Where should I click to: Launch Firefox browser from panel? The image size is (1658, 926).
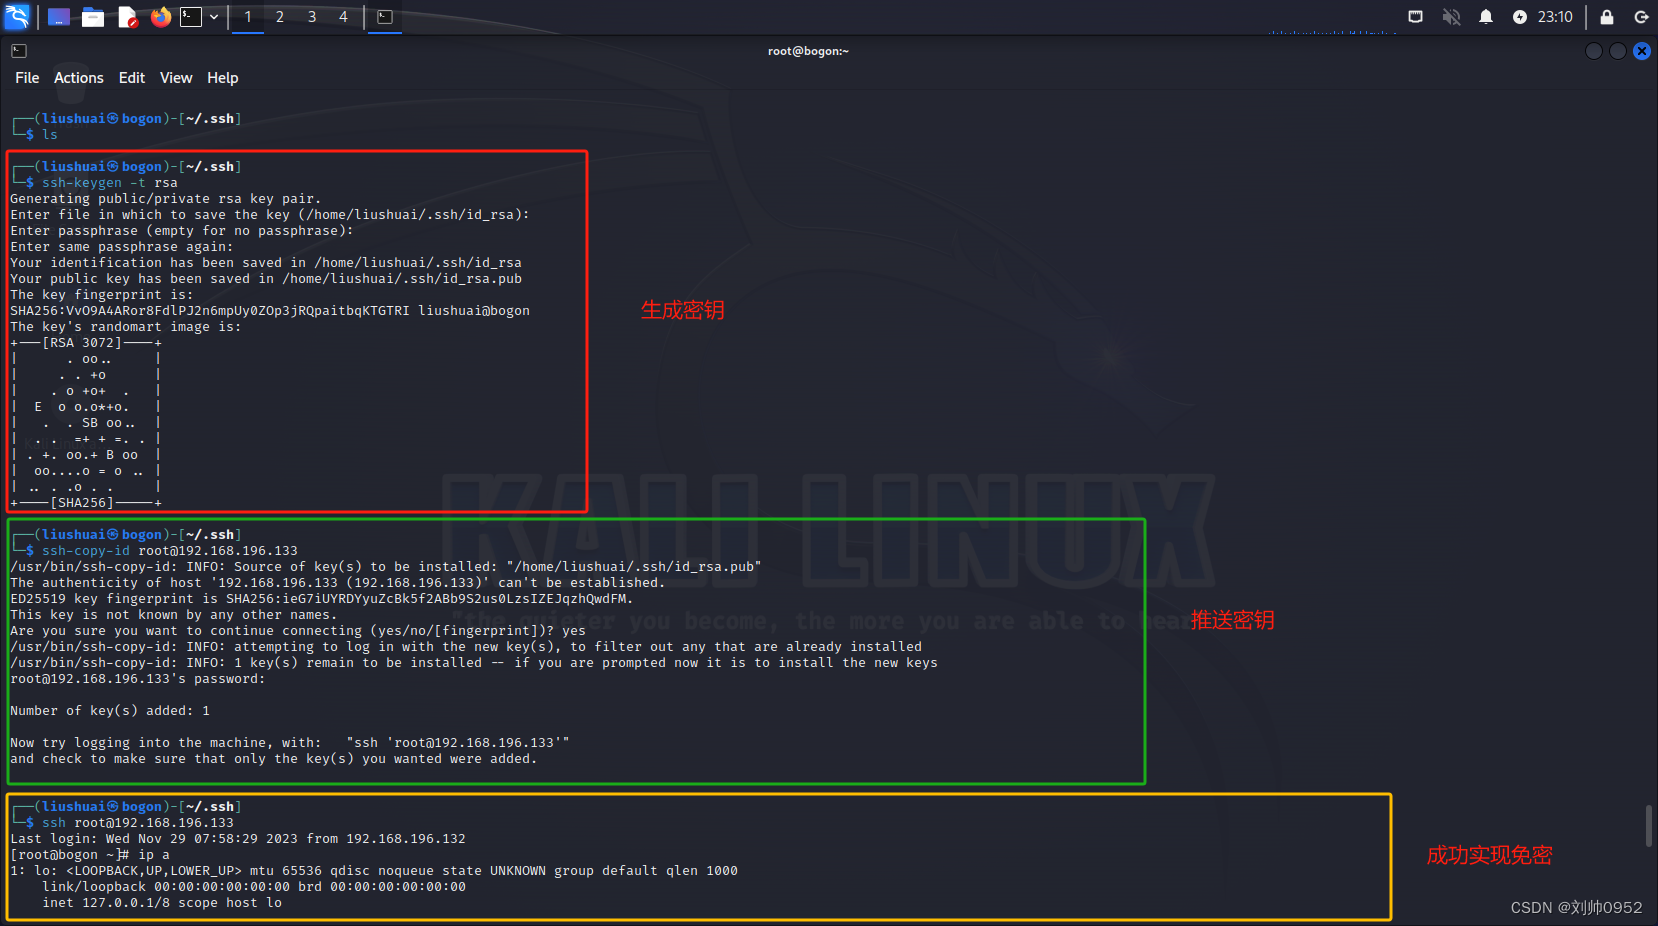click(160, 17)
